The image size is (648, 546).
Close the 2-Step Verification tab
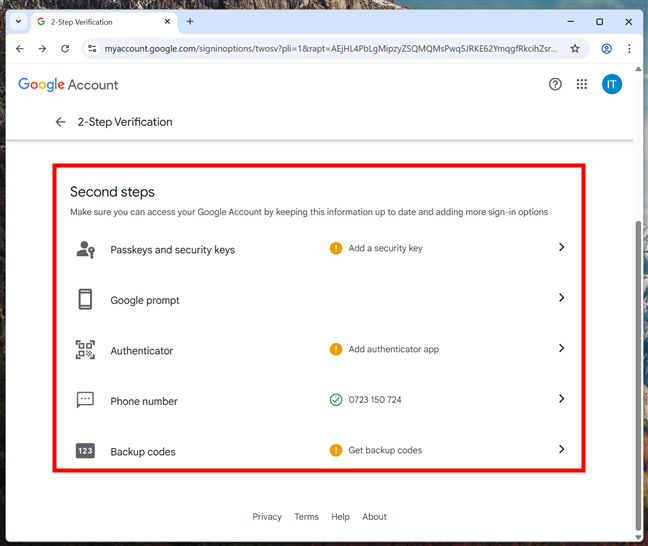[167, 21]
